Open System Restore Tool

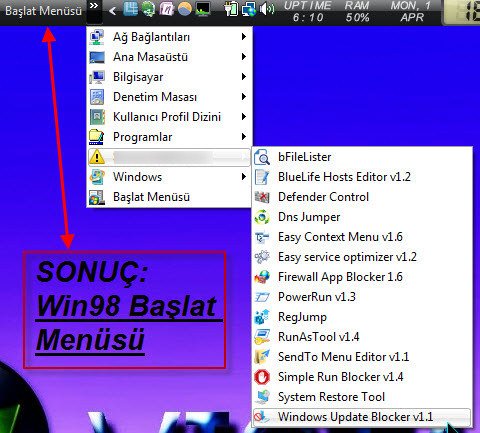[x=362, y=397]
